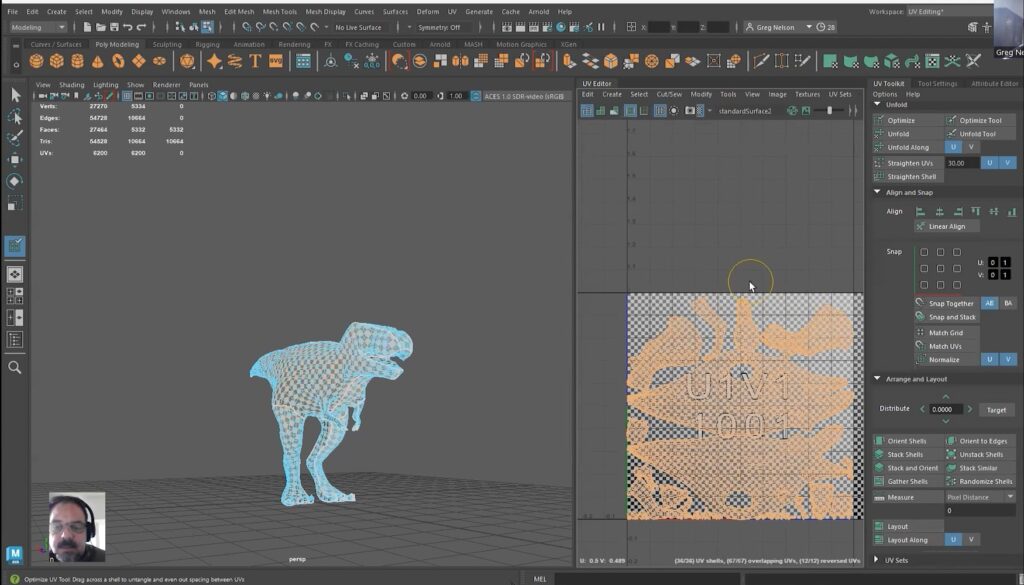Viewport: 1024px width, 585px height.
Task: Open the Modeling menu set dropdown
Action: click(x=38, y=27)
